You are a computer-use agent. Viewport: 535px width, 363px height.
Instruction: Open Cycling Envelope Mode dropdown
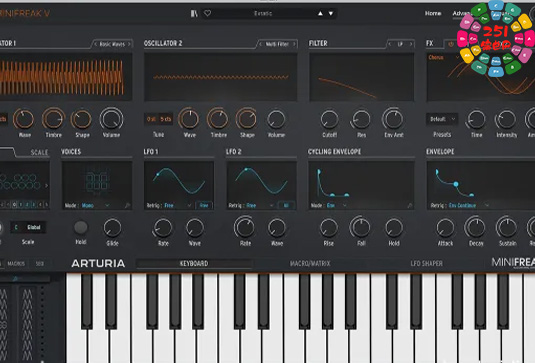[x=336, y=205]
